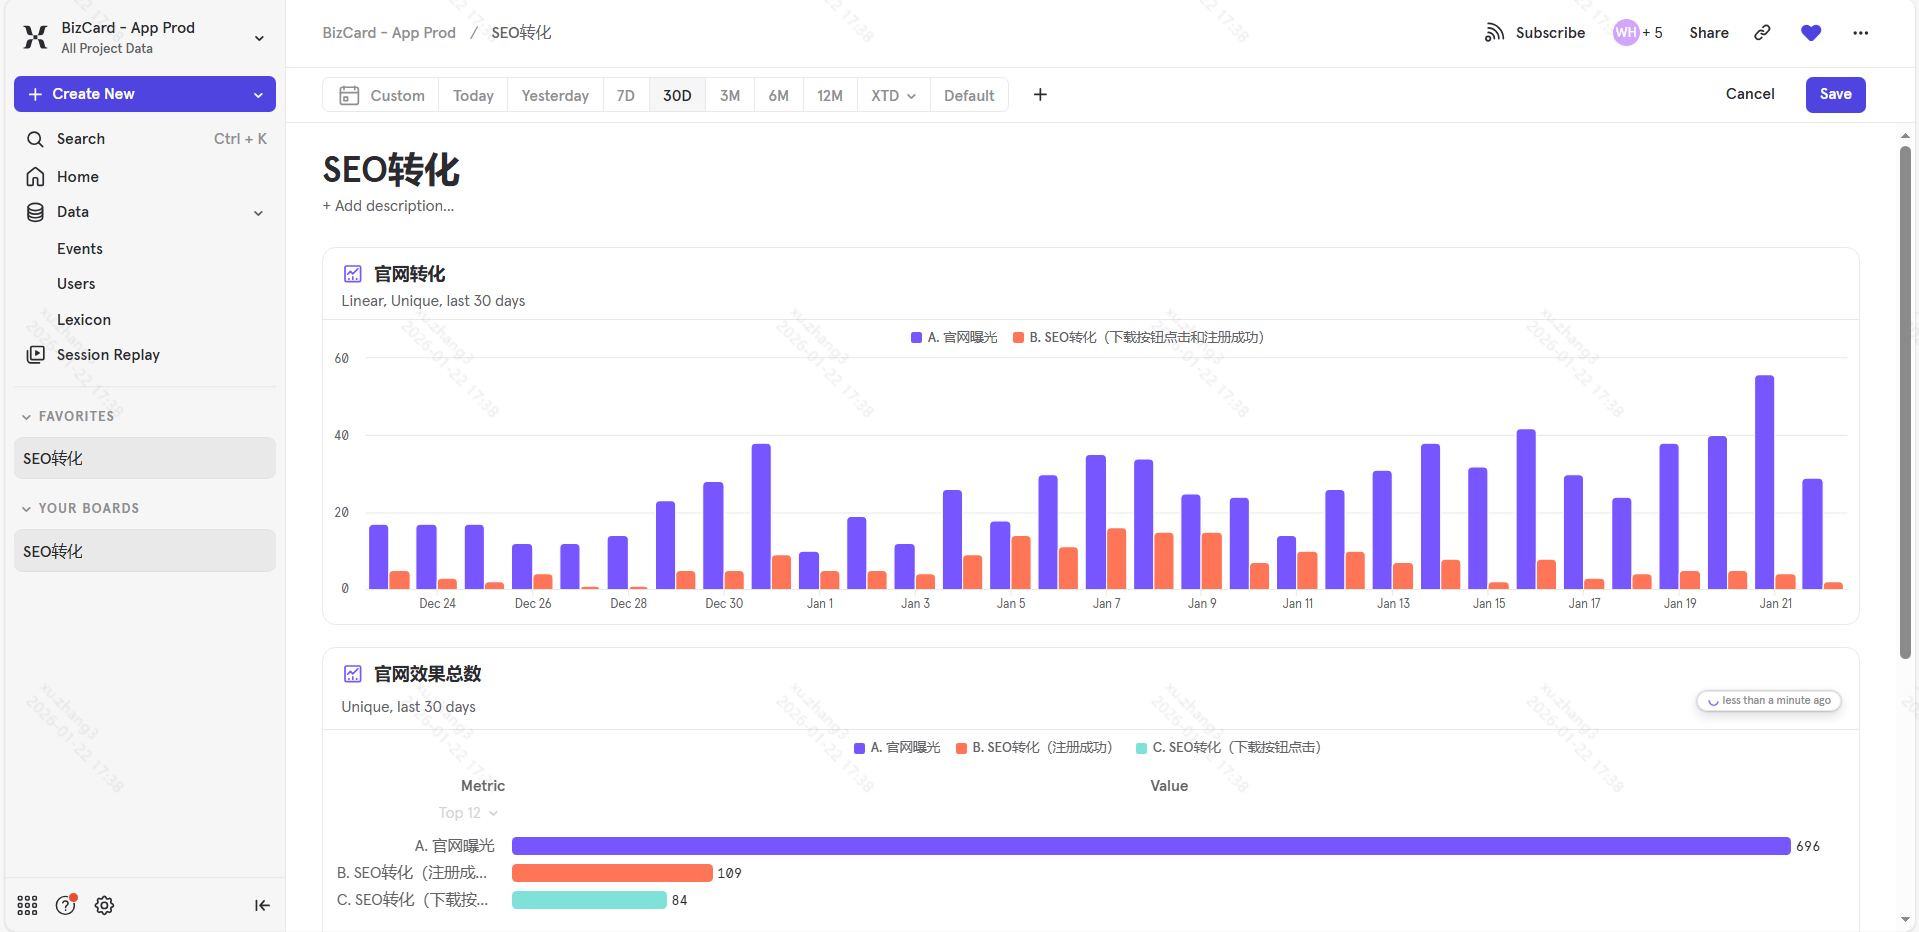This screenshot has height=932, width=1919.
Task: Click Add description field under title
Action: tap(388, 206)
